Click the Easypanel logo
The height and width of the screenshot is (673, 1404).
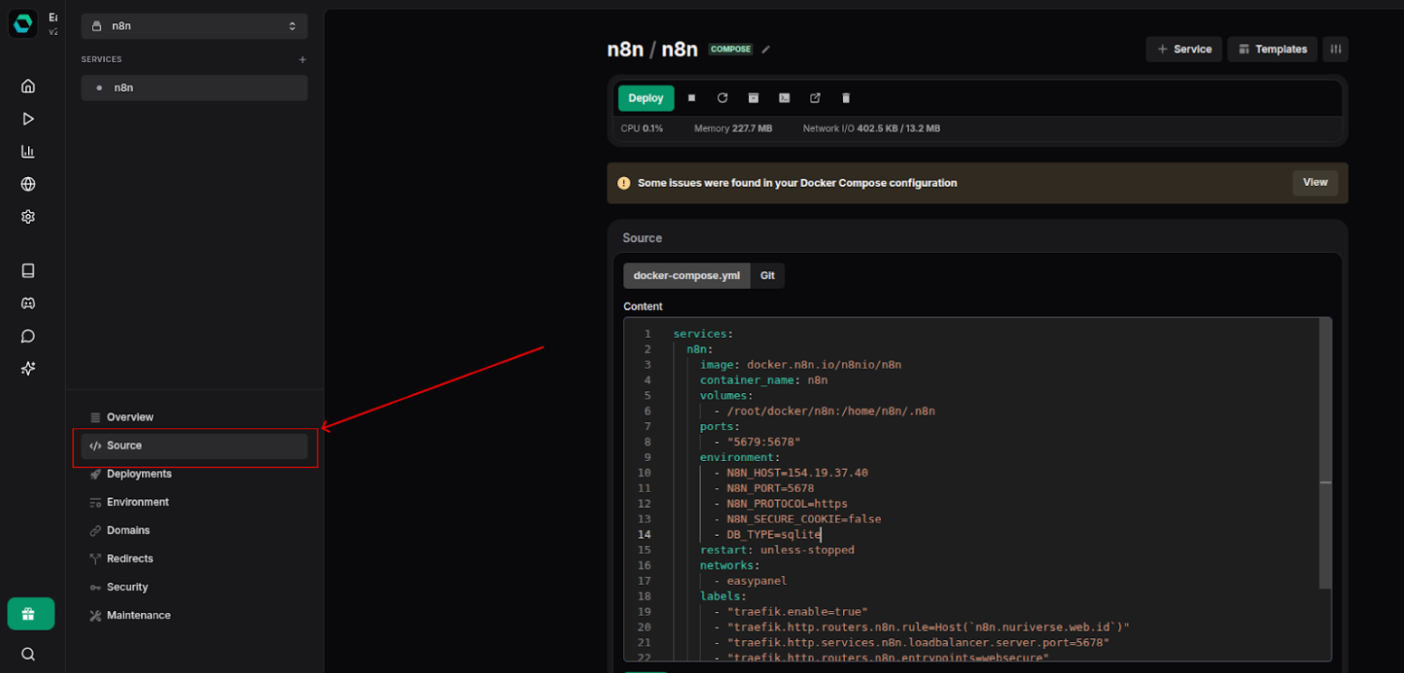(x=23, y=24)
